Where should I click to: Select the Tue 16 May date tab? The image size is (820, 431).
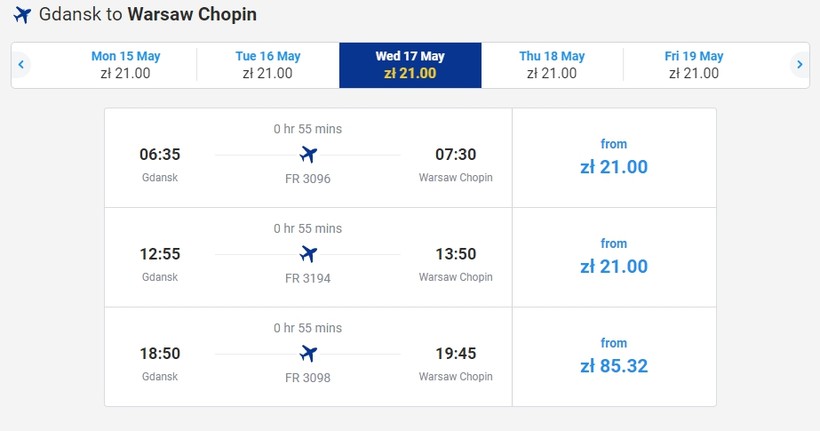point(268,65)
